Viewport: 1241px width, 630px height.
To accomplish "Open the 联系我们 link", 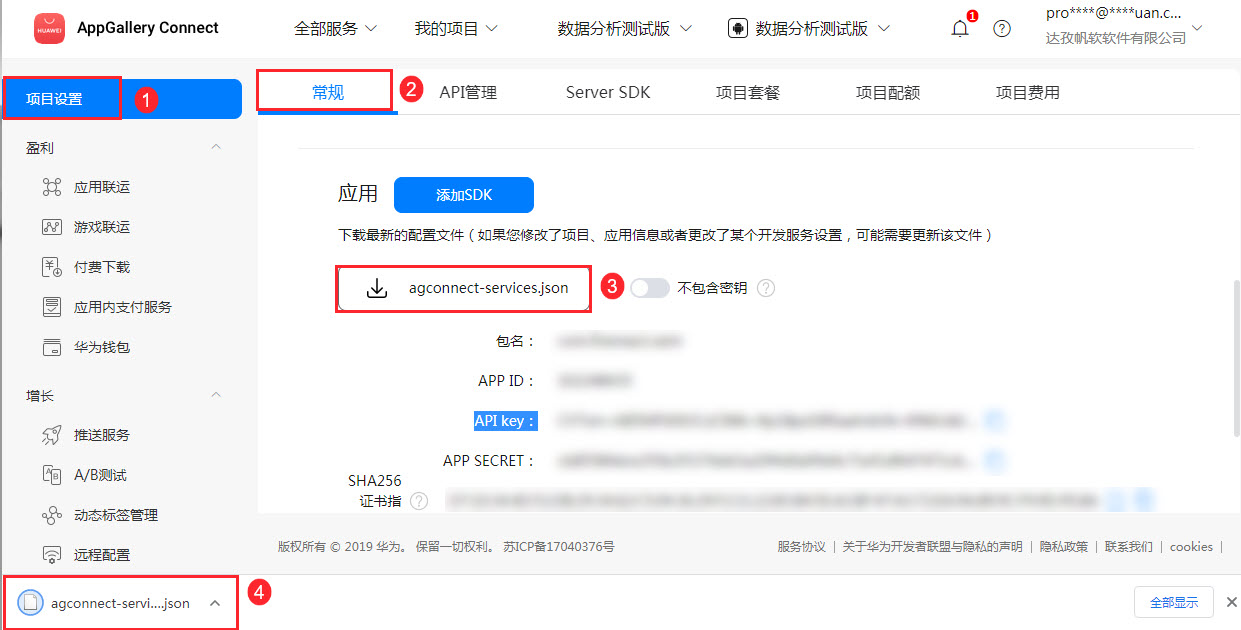I will [x=1129, y=547].
